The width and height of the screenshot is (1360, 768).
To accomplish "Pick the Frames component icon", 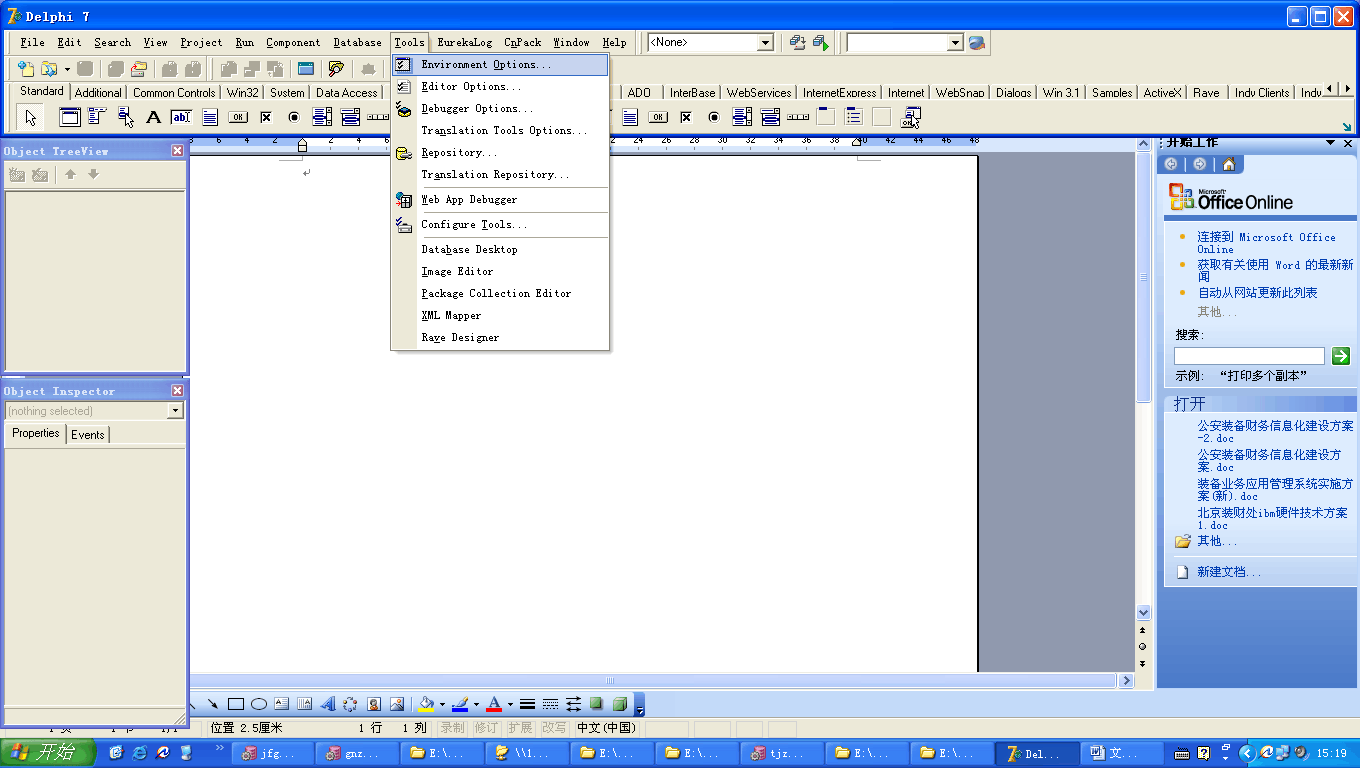I will (70, 117).
